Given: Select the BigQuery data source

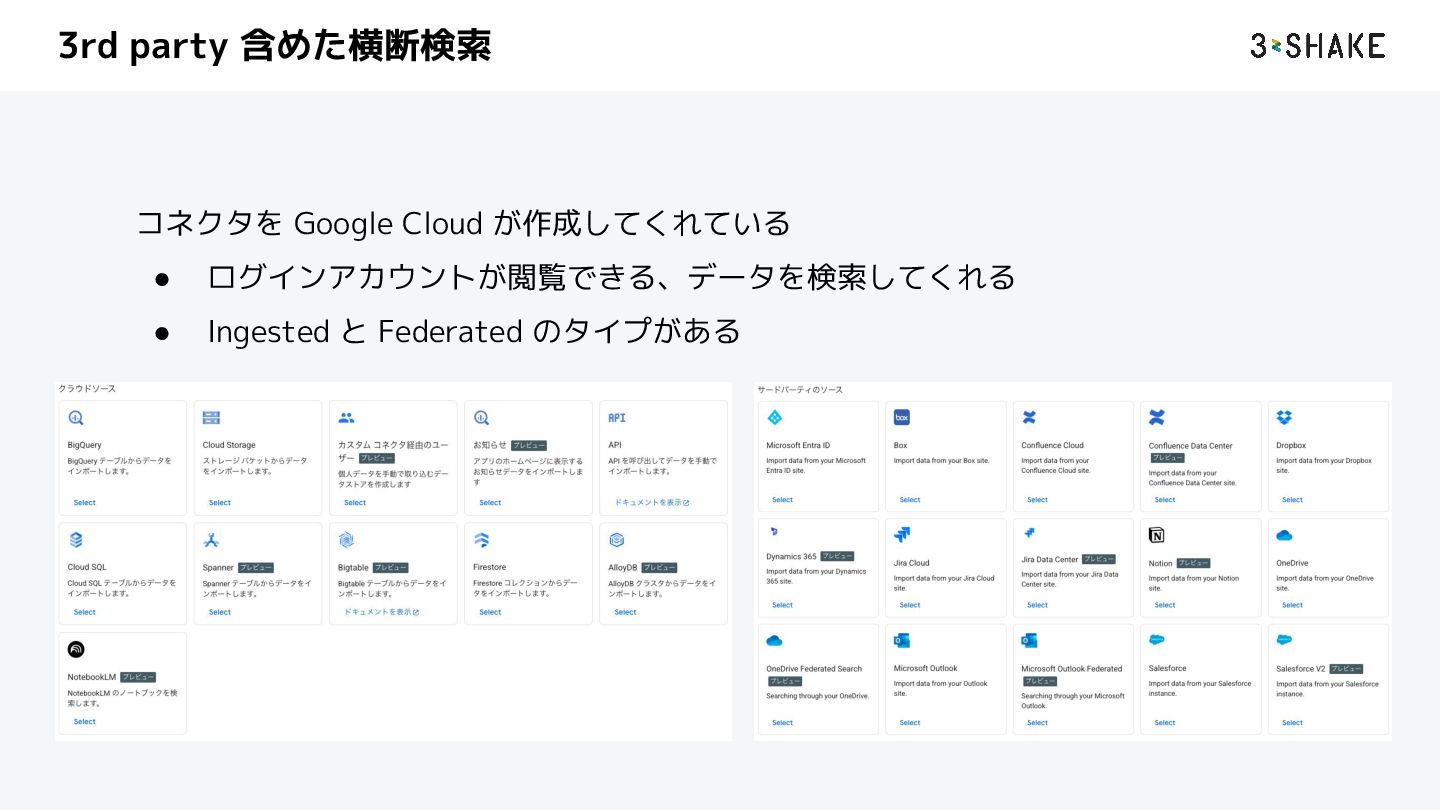Looking at the screenshot, I should (x=85, y=503).
